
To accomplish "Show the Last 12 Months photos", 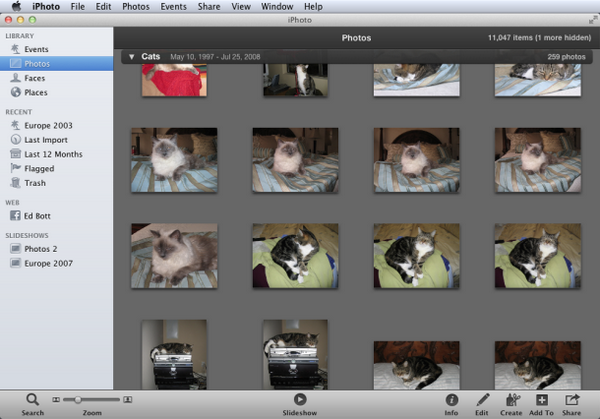I will point(53,154).
